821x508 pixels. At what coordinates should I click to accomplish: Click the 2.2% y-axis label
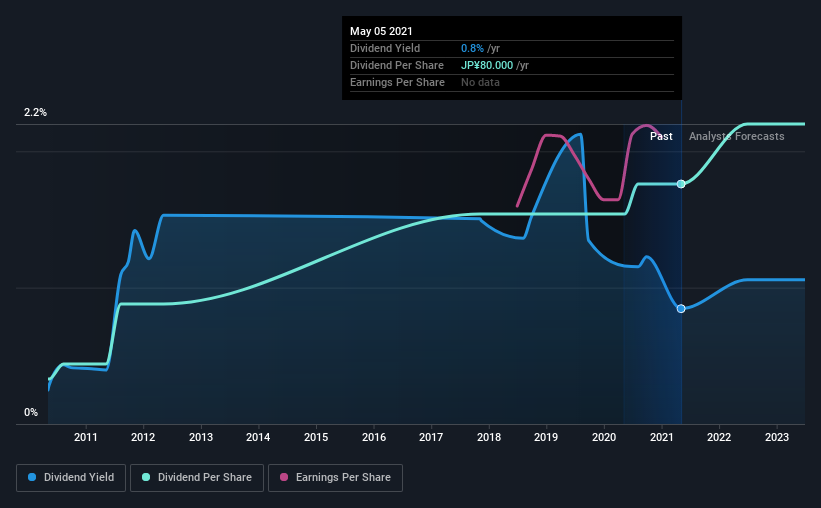click(35, 113)
